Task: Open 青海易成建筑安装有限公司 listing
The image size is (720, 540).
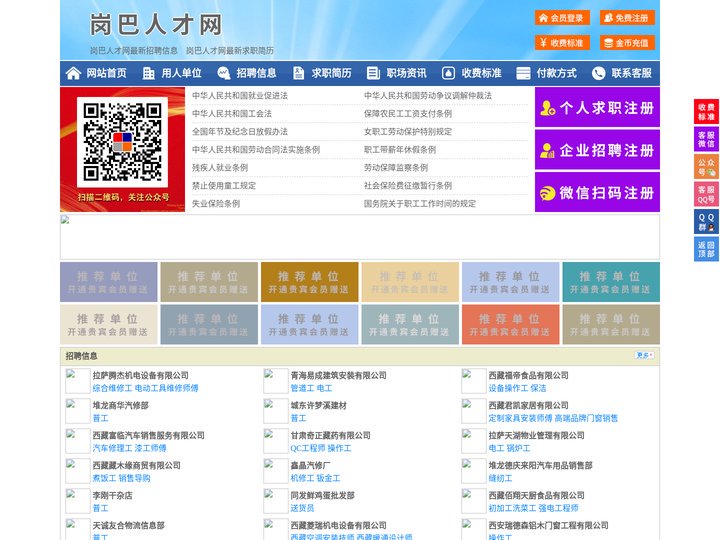Action: [x=338, y=375]
